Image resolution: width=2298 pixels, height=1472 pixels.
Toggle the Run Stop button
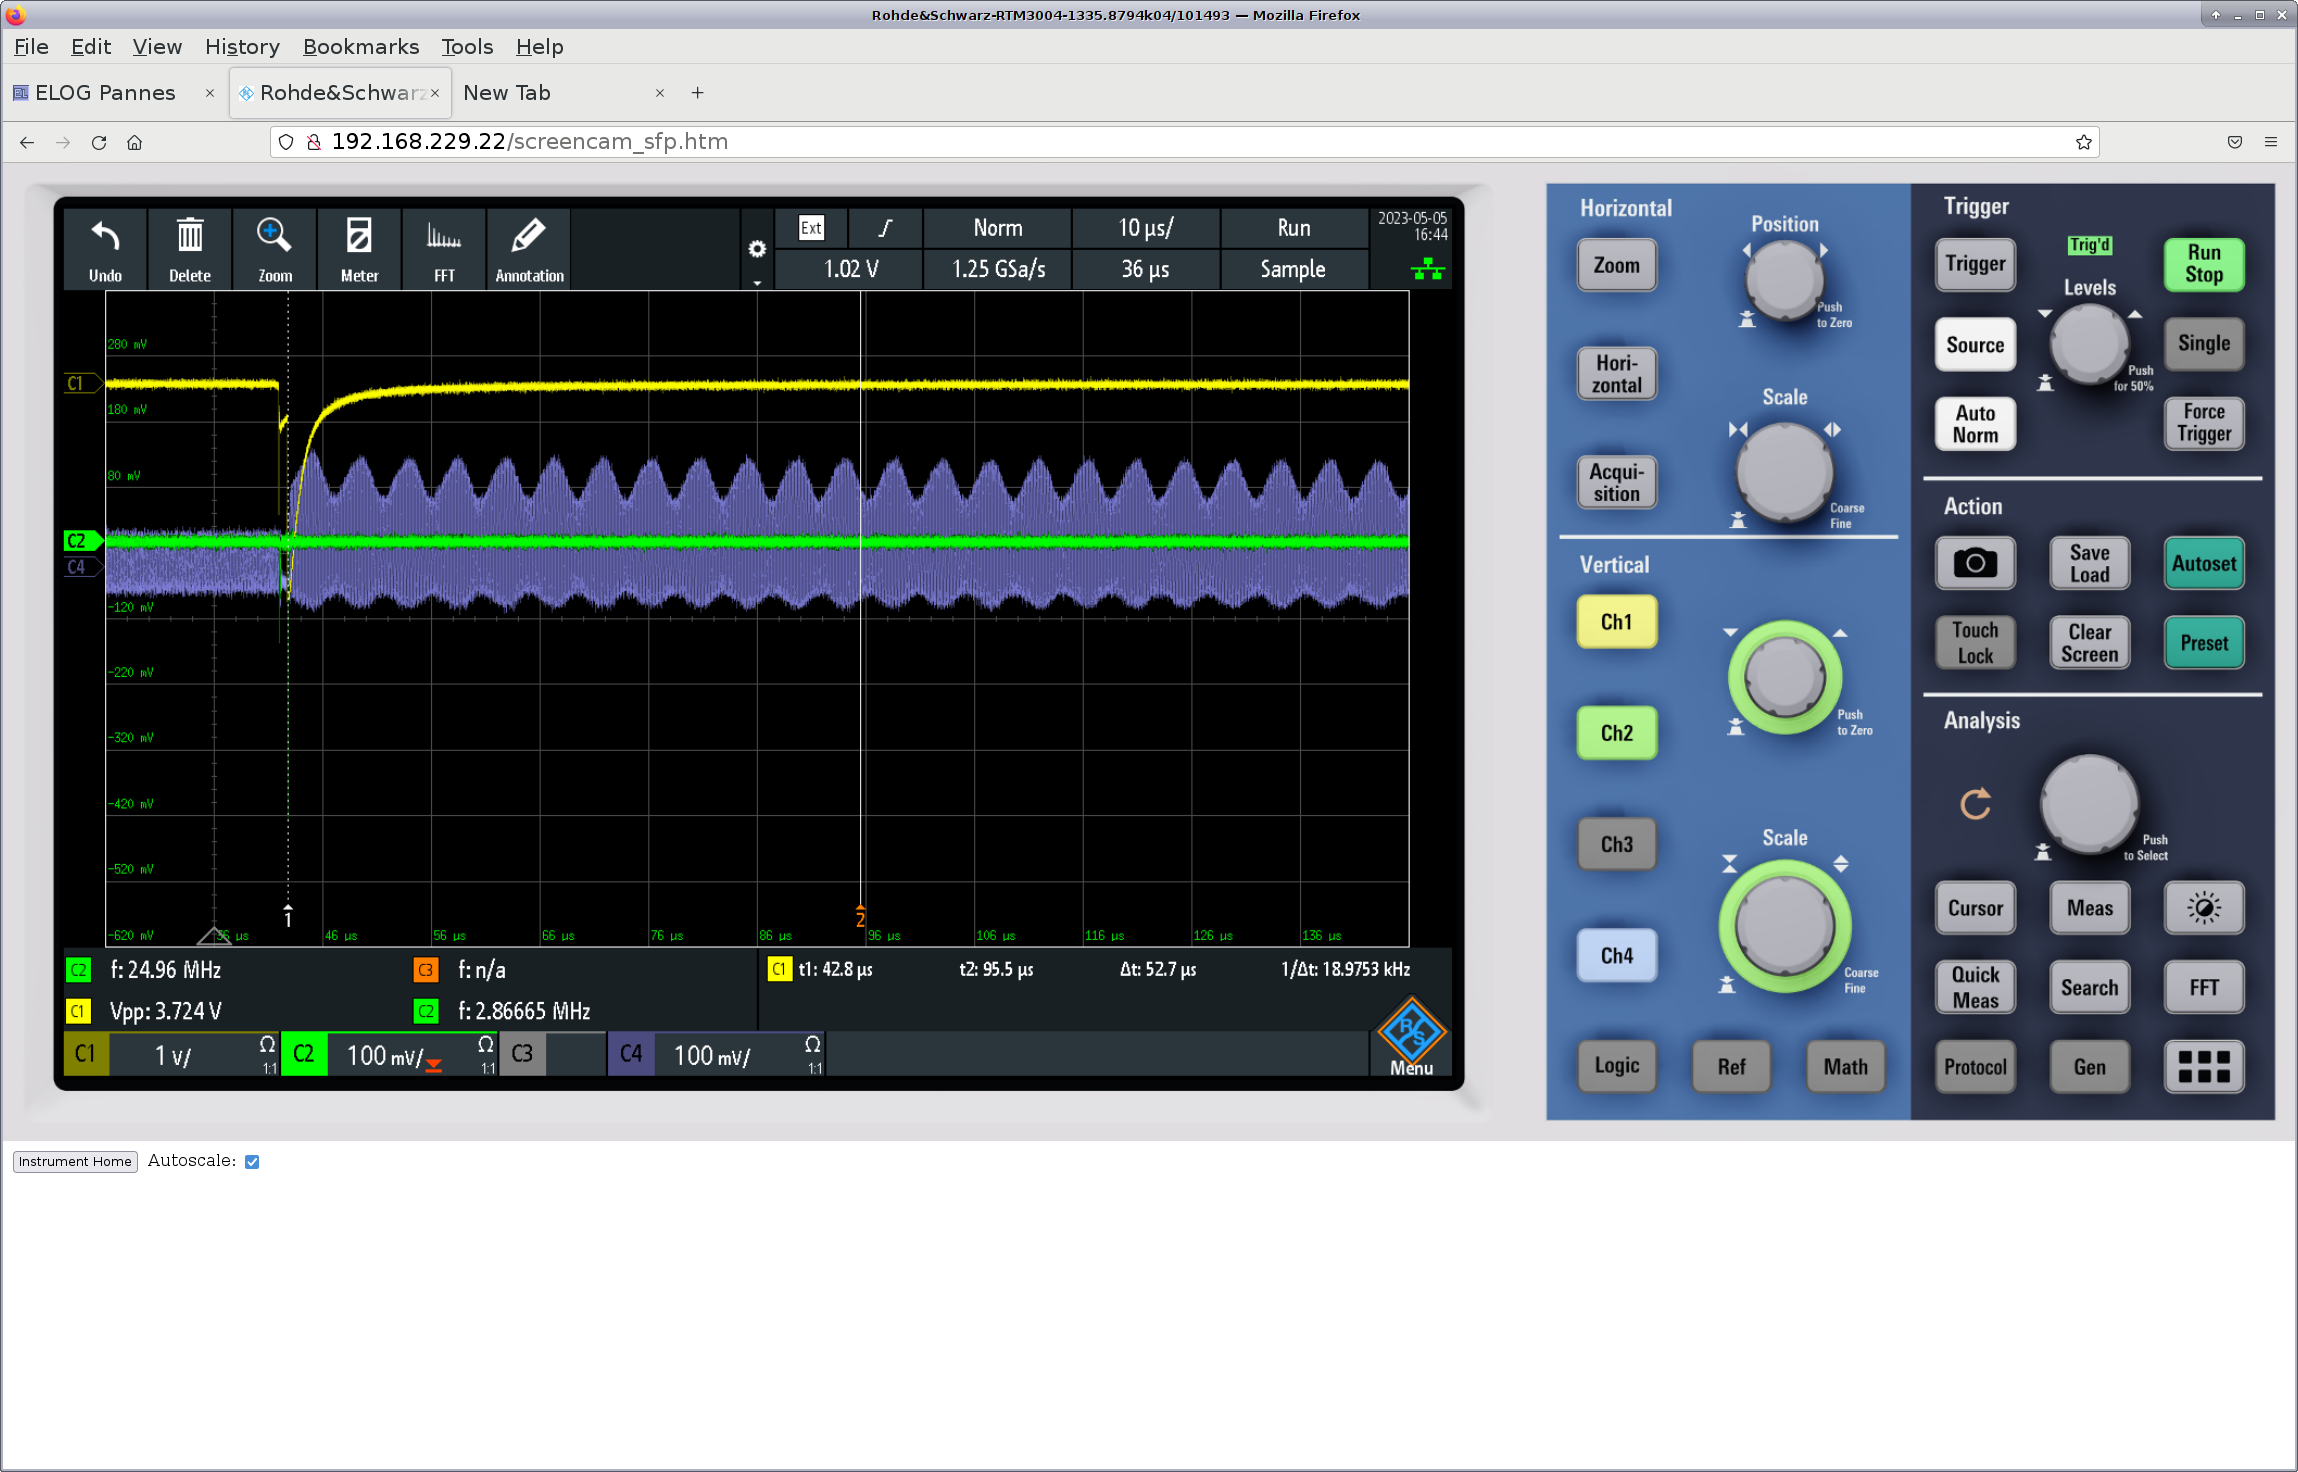pyautogui.click(x=2203, y=264)
